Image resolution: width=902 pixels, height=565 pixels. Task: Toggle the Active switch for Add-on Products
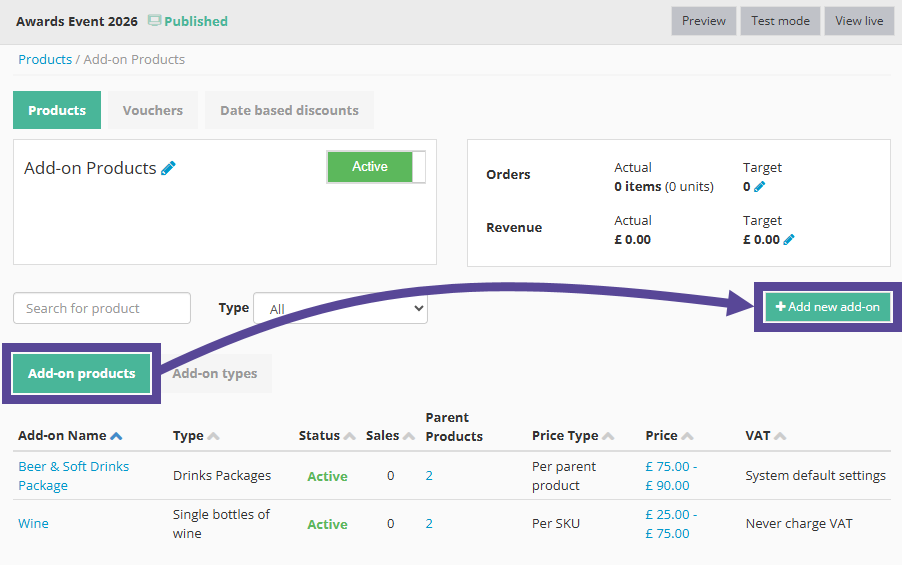tap(376, 167)
